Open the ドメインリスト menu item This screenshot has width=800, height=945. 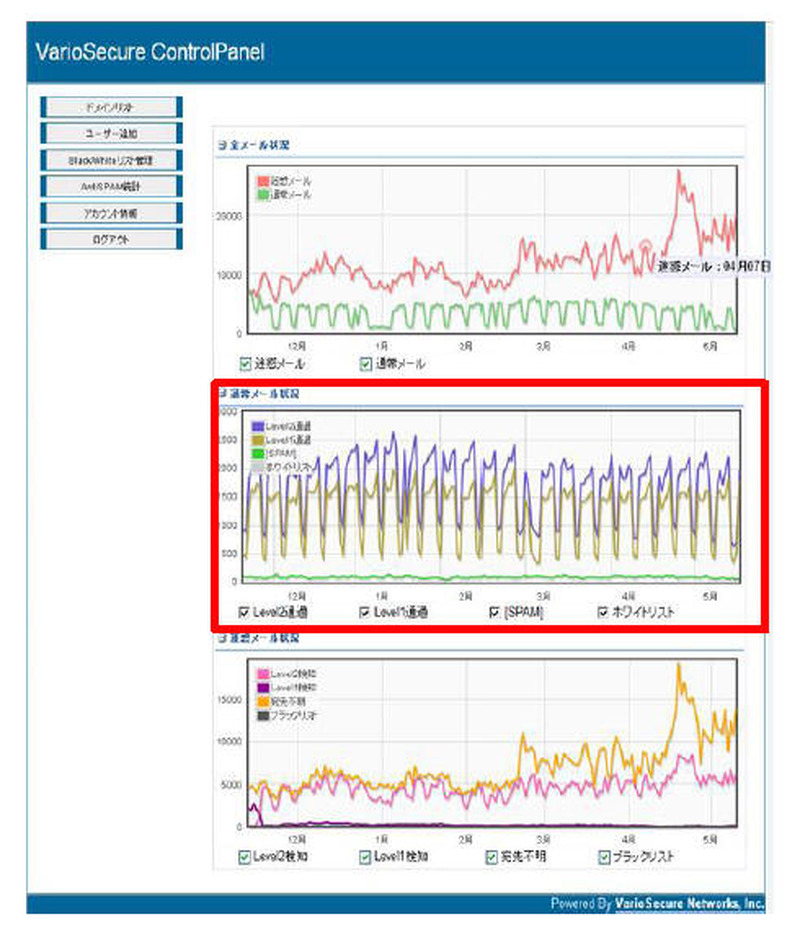[x=111, y=107]
